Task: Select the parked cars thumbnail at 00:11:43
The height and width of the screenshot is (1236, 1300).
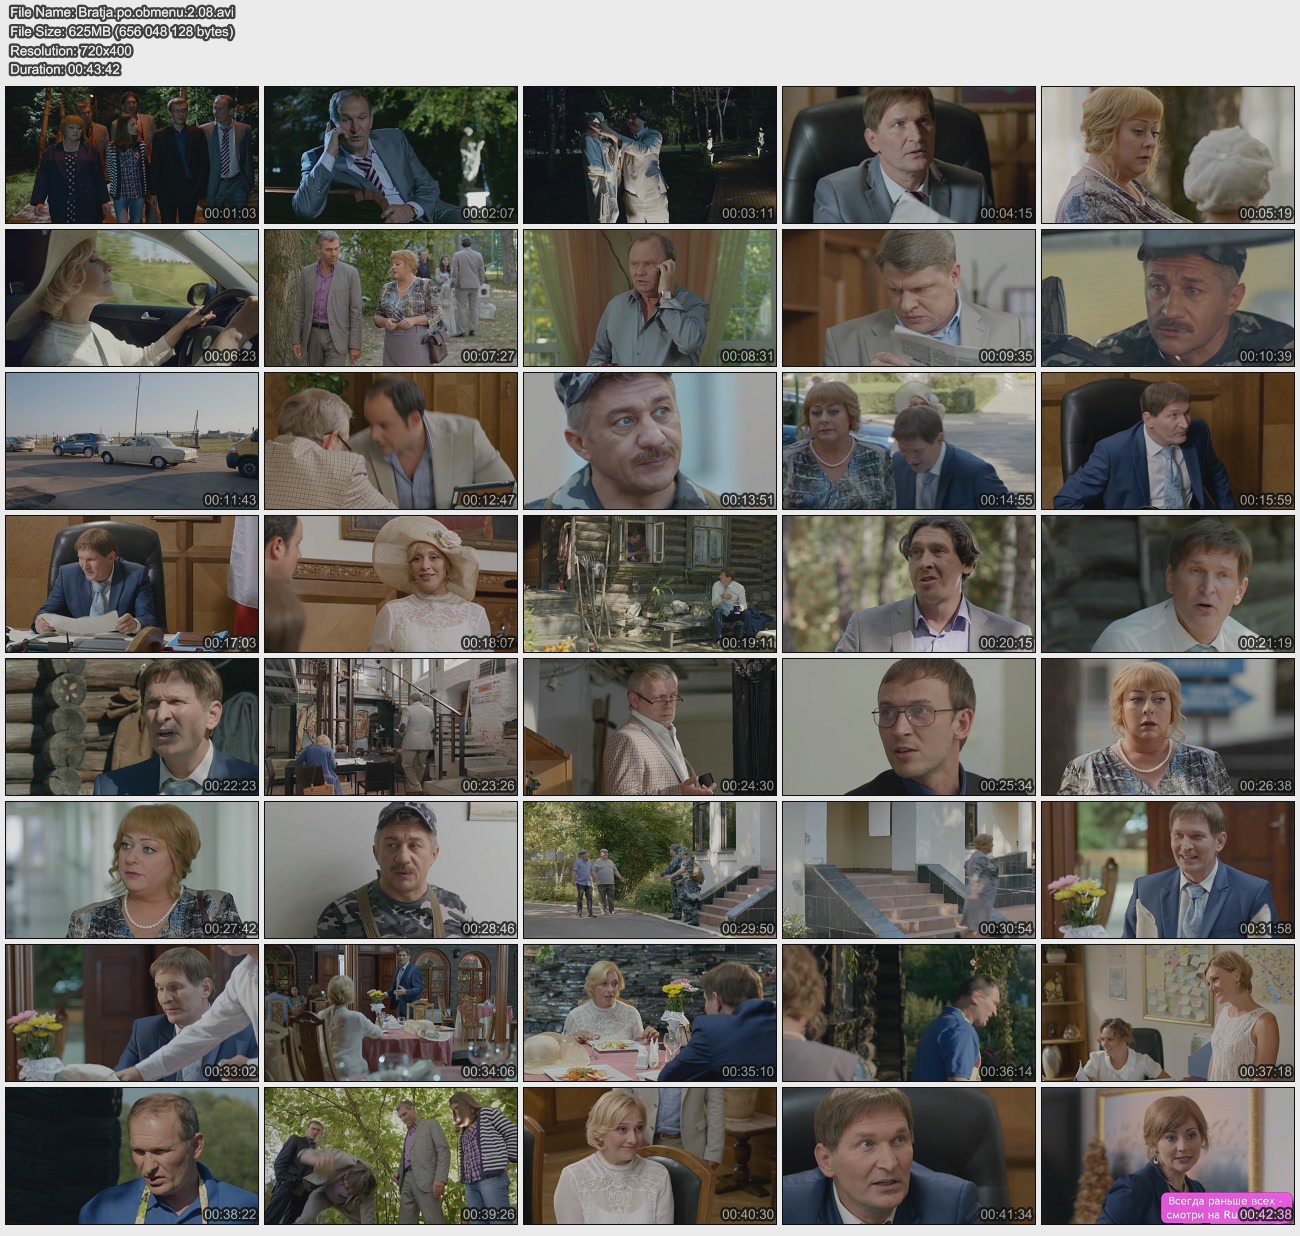Action: tap(132, 441)
